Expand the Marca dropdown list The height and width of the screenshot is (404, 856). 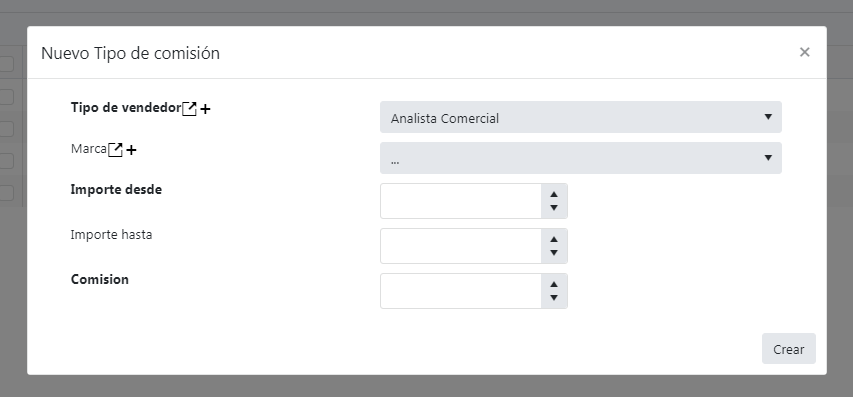pos(581,158)
